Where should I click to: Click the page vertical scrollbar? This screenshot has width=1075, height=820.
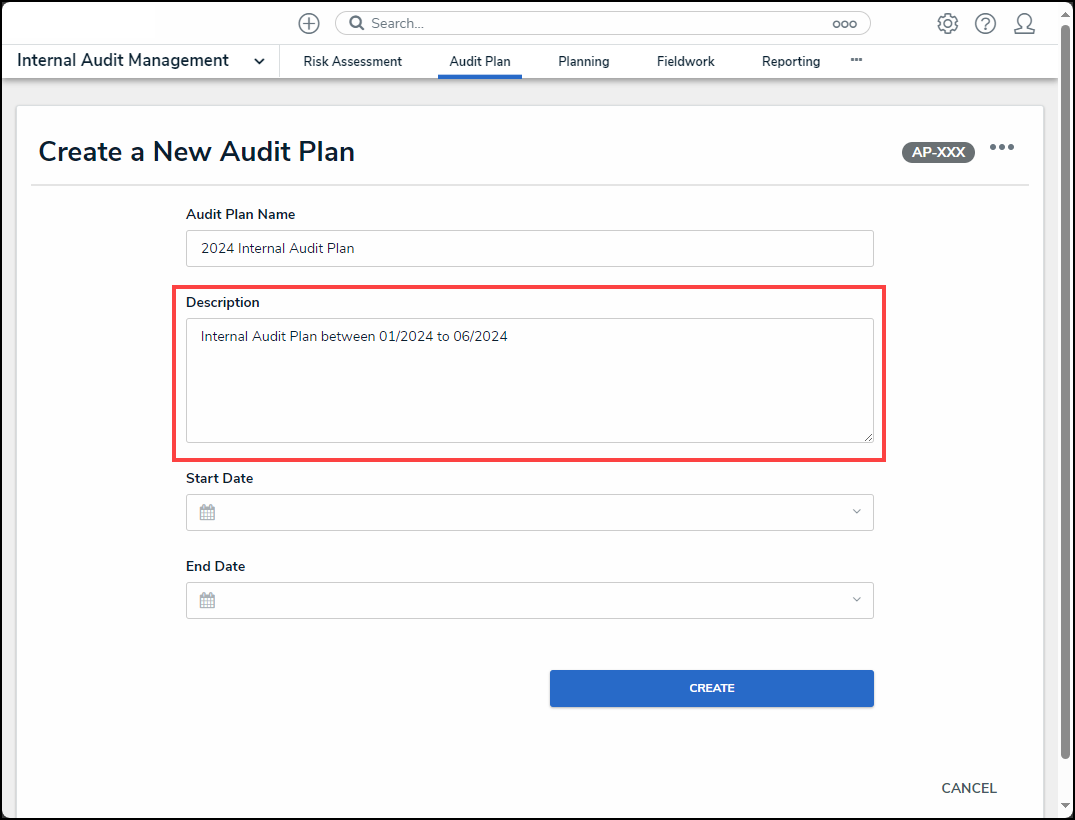click(1066, 400)
